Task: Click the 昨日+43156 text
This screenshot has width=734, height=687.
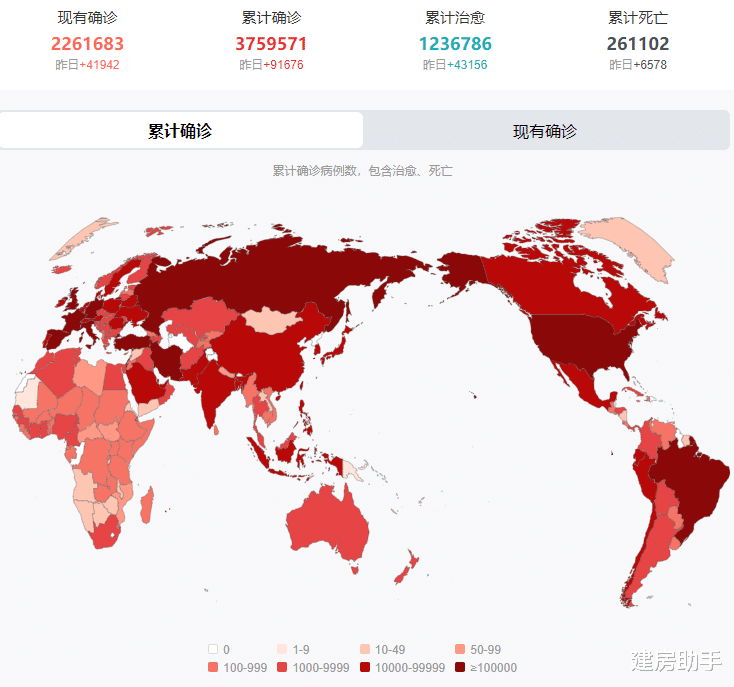Action: click(455, 65)
